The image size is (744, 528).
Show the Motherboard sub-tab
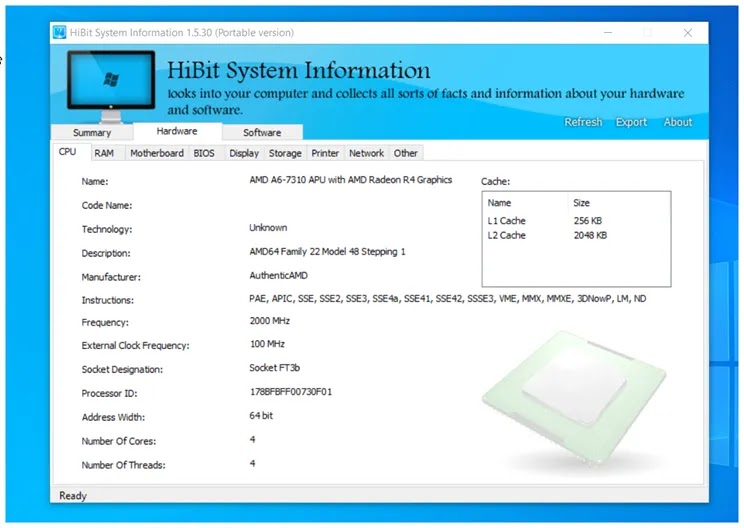(x=157, y=153)
